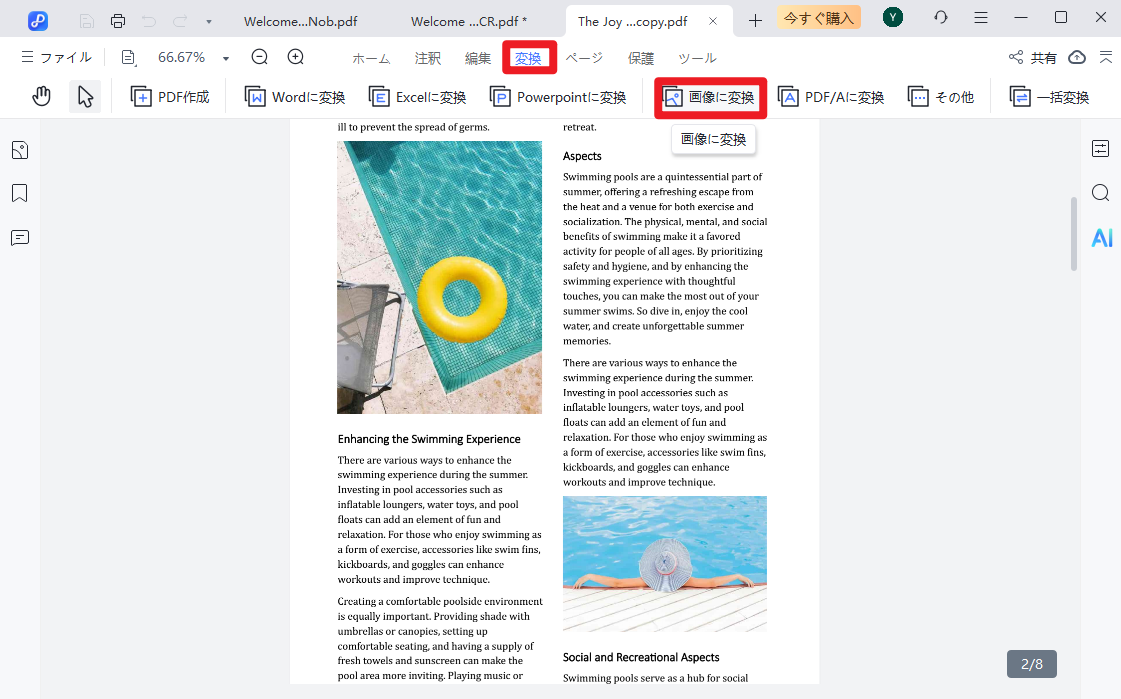
Task: Expand the quick access toolbar dropdown arrow
Action: coord(208,21)
